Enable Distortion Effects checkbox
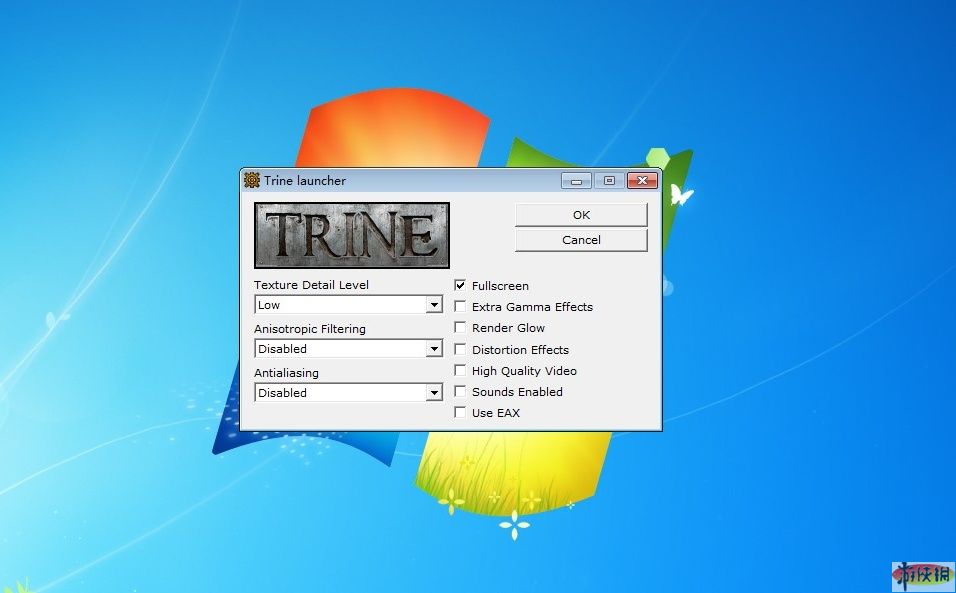The width and height of the screenshot is (956, 593). tap(460, 350)
